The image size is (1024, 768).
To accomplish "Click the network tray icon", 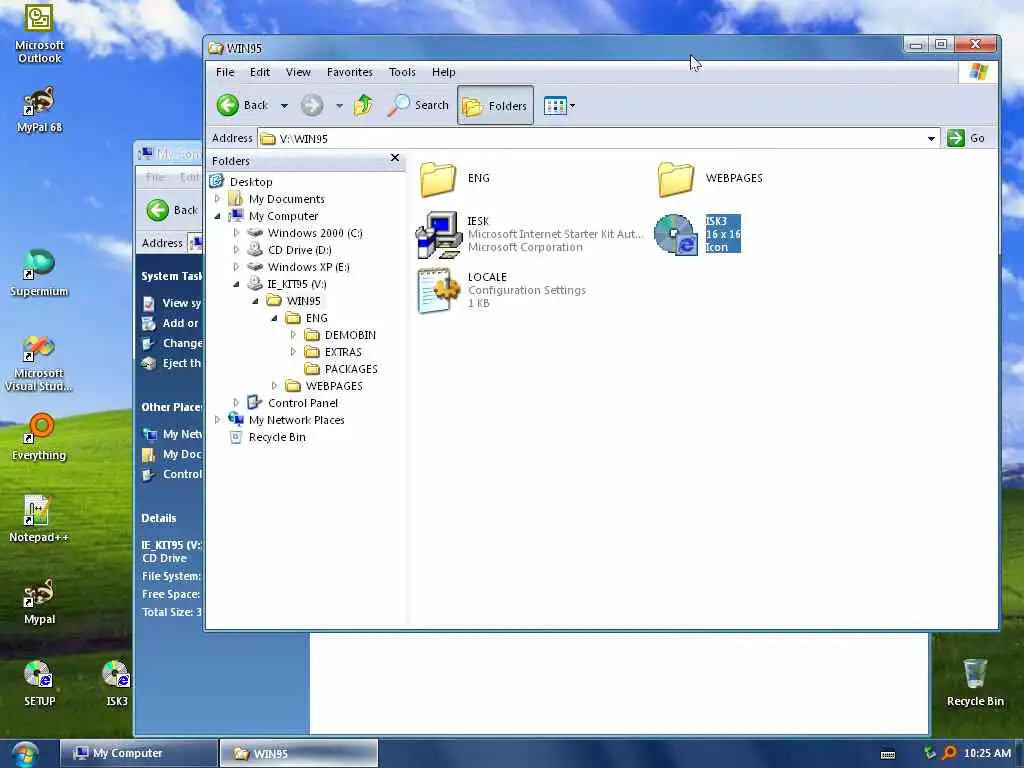I will tap(929, 753).
